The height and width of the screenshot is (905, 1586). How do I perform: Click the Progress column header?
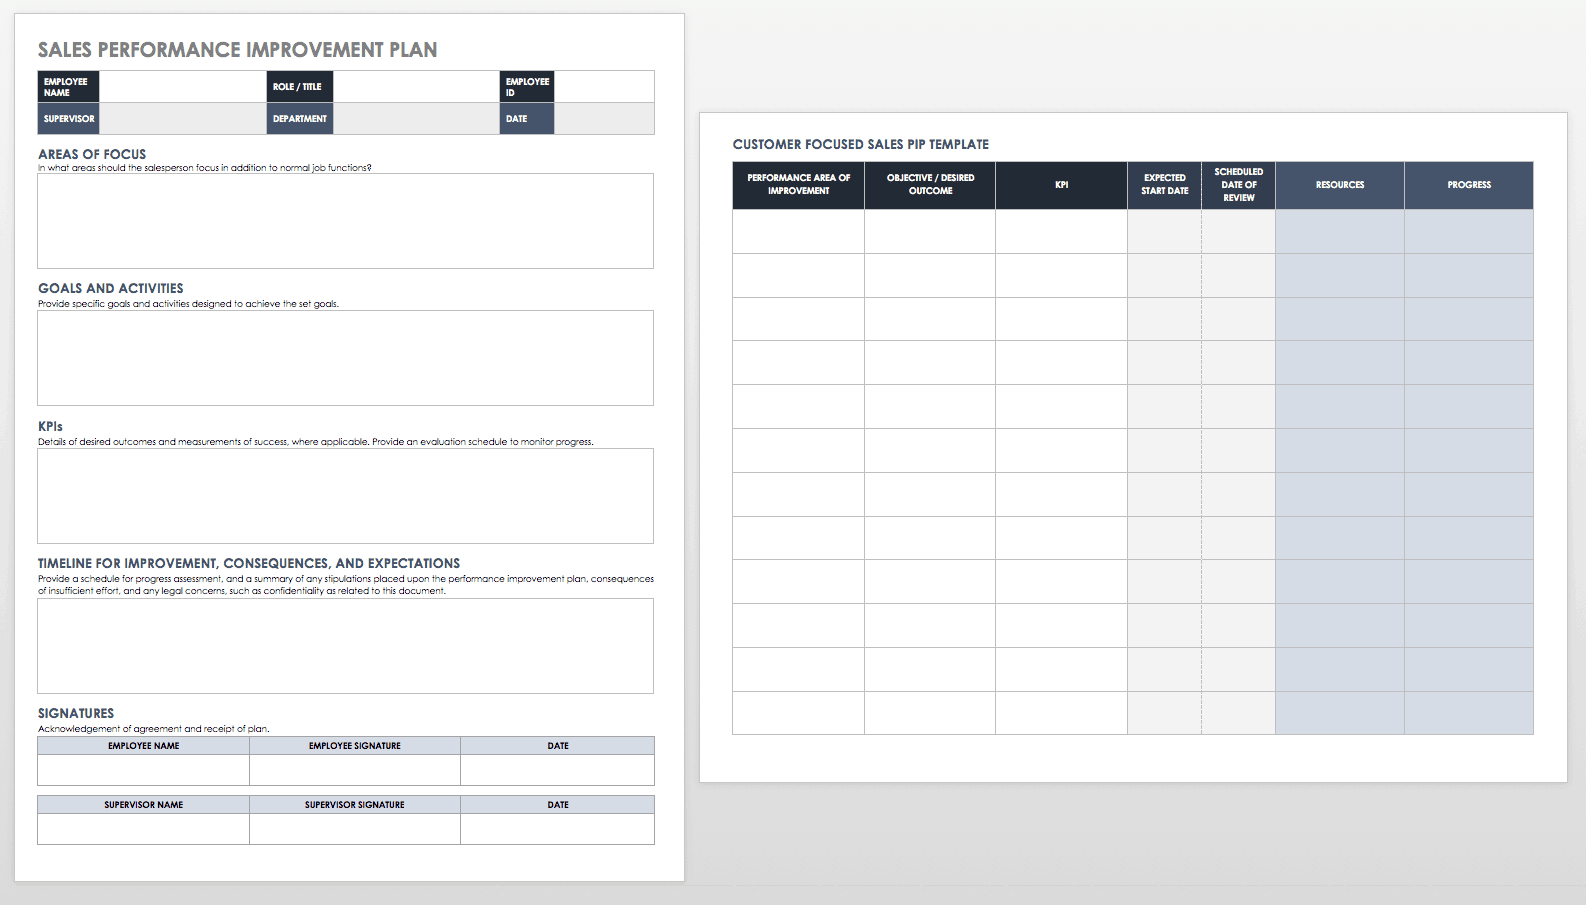pos(1468,185)
